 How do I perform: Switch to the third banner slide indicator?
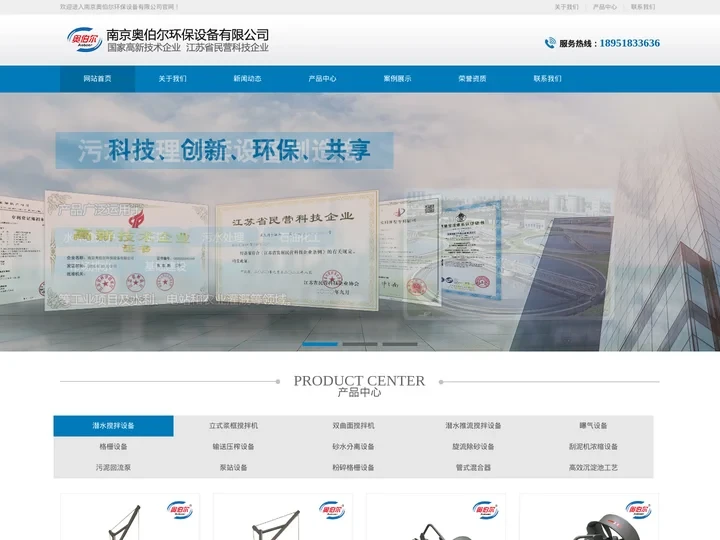(400, 344)
